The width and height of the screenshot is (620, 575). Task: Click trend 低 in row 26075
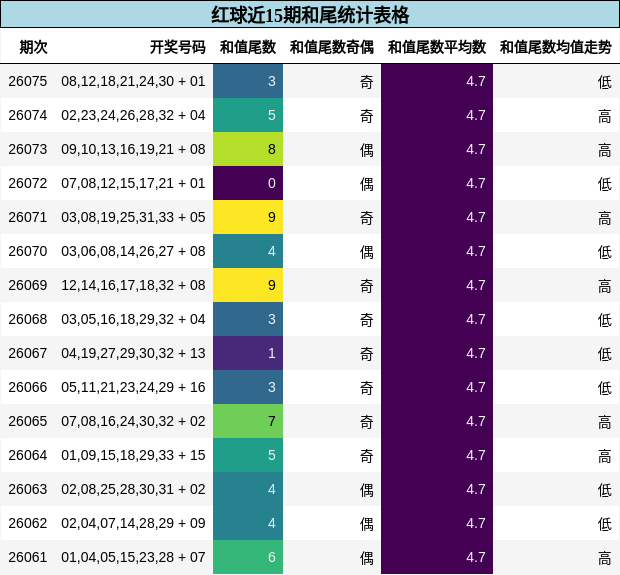(x=605, y=82)
